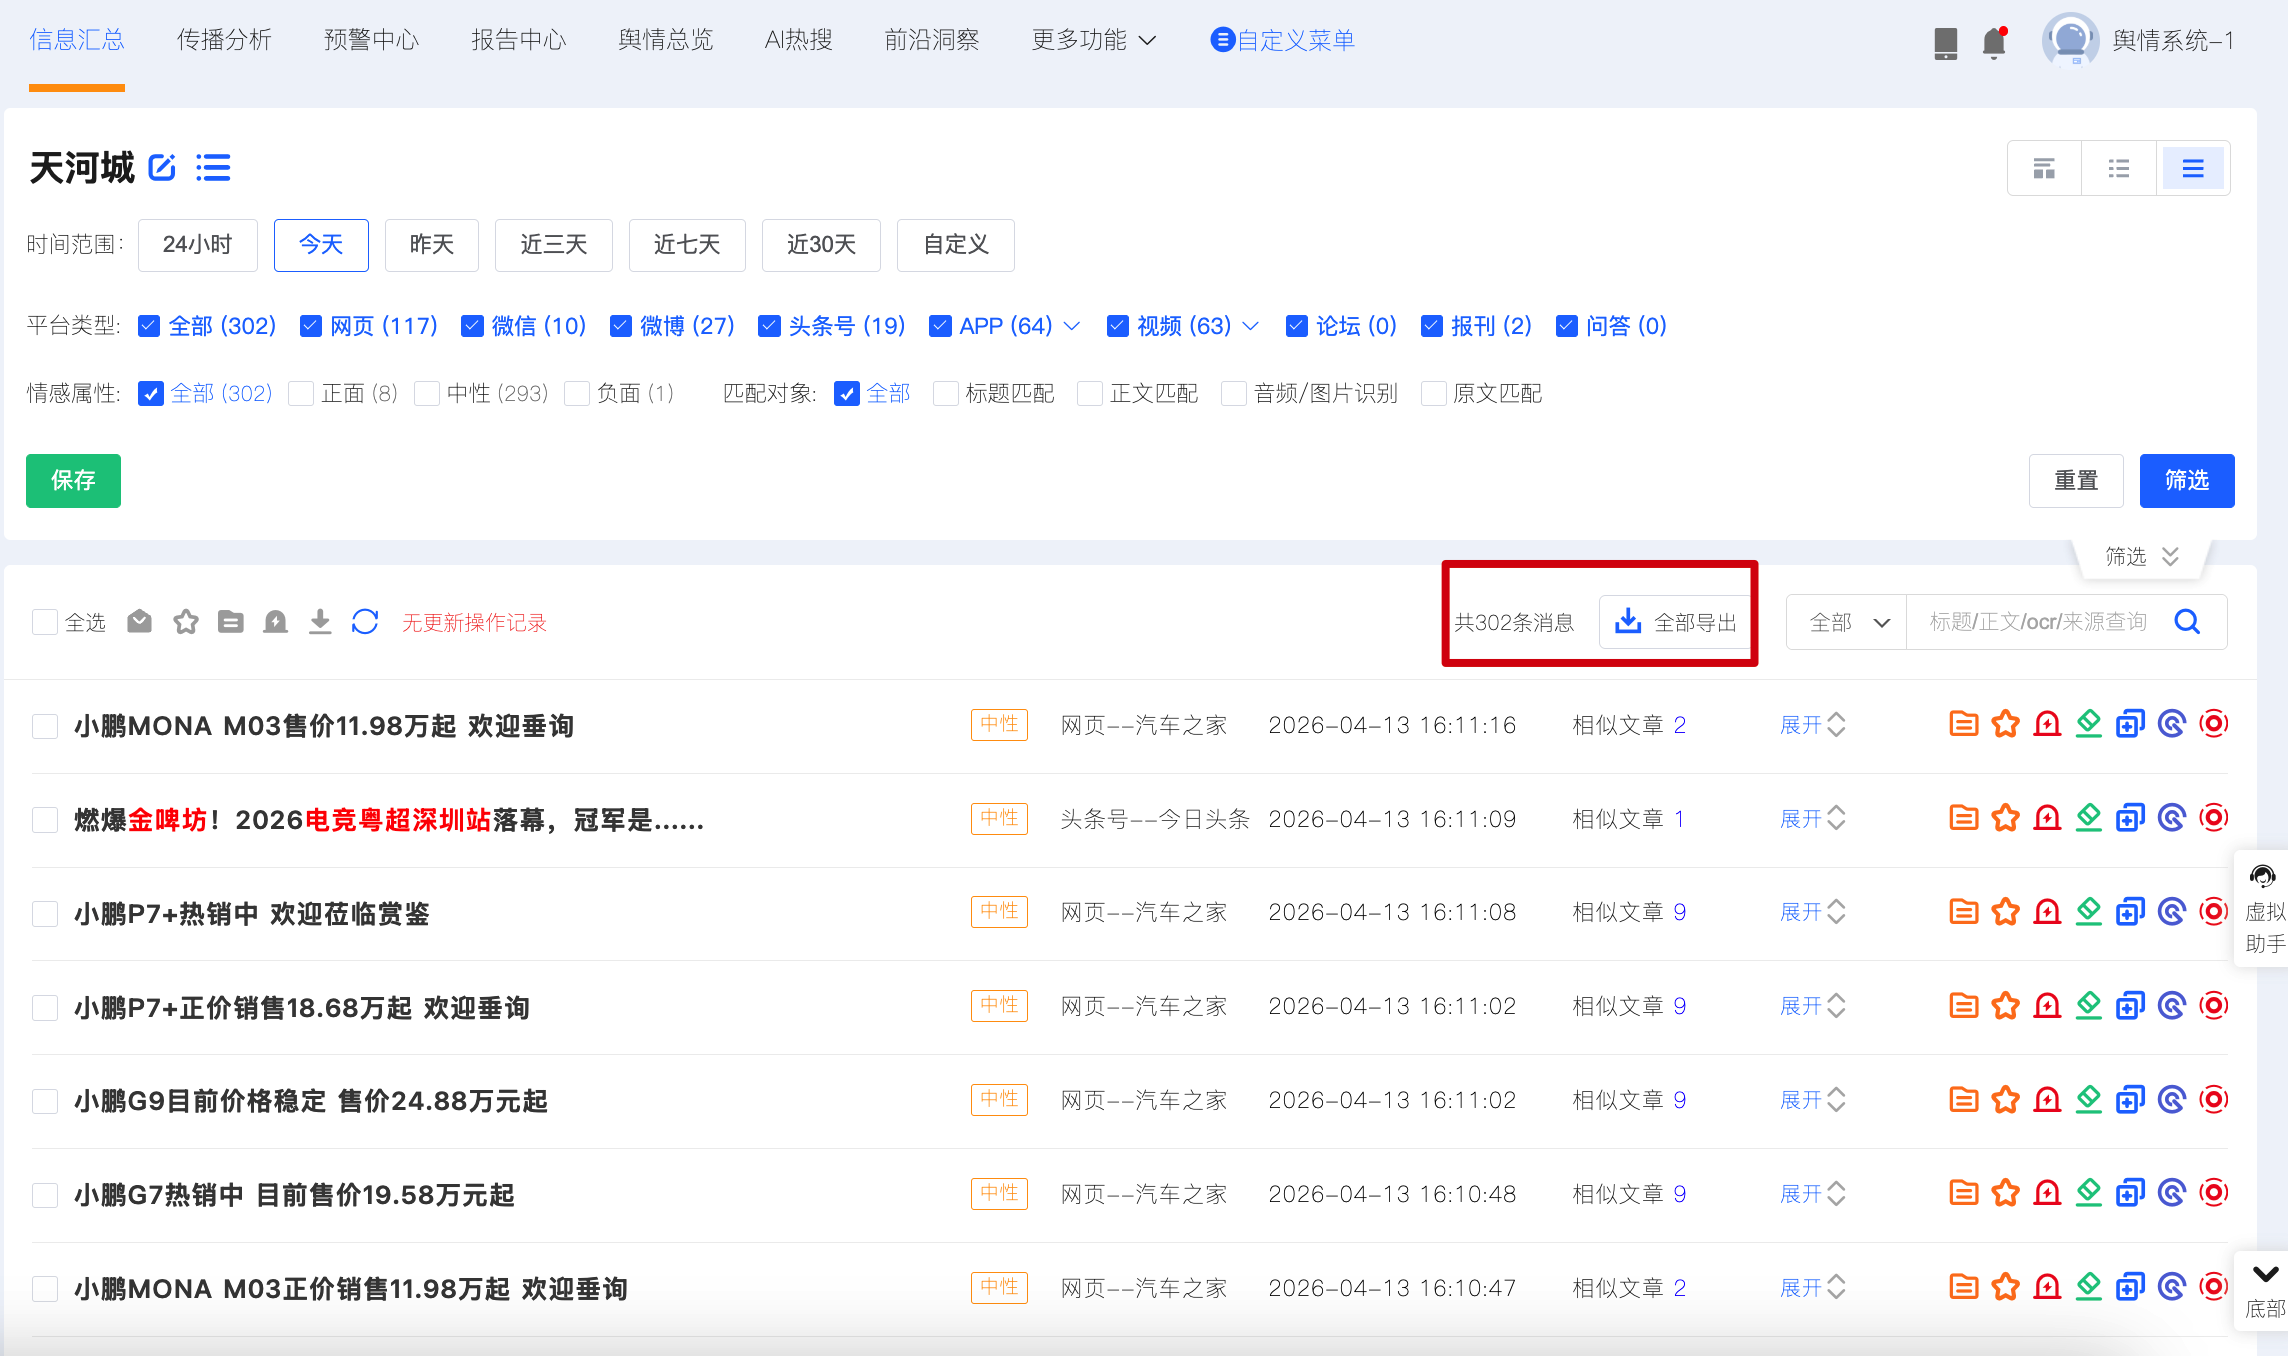Open the mobile device icon in header
Image resolution: width=2288 pixels, height=1356 pixels.
(x=1945, y=42)
